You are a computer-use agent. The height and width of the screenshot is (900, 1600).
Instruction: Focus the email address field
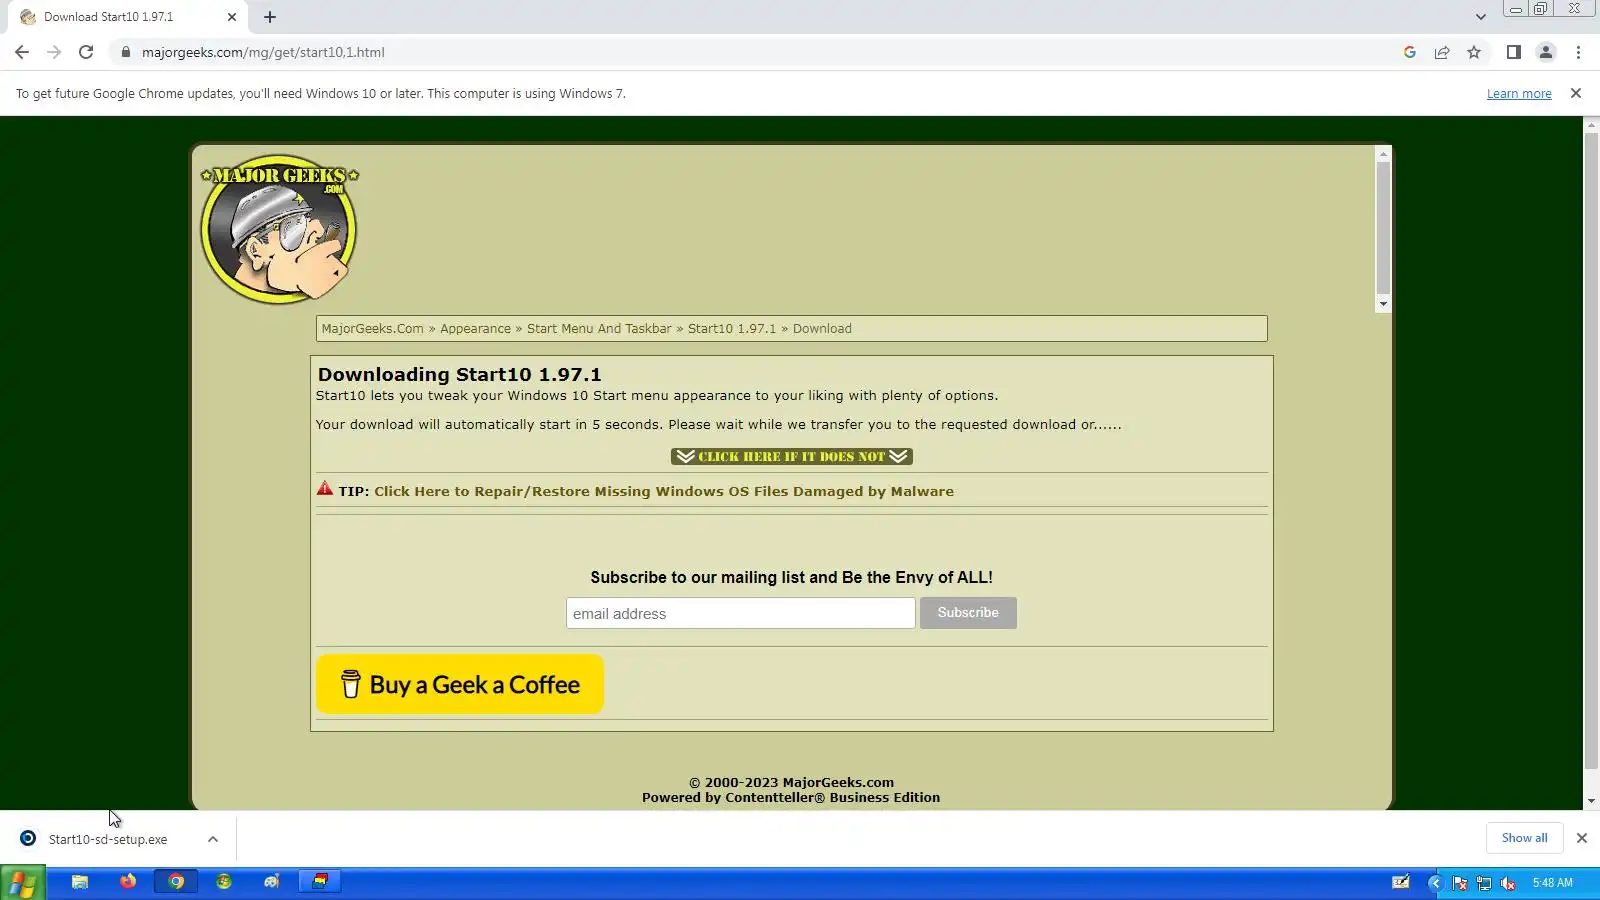pos(741,613)
